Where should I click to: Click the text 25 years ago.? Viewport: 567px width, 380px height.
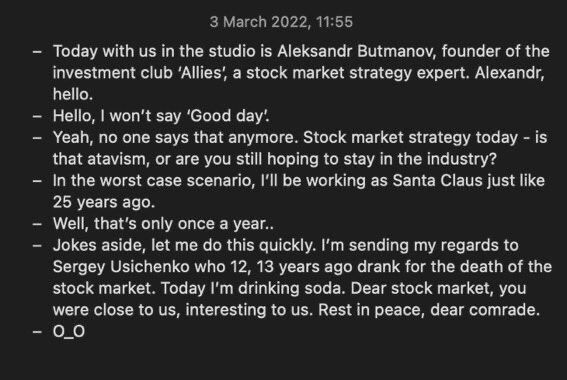click(104, 202)
